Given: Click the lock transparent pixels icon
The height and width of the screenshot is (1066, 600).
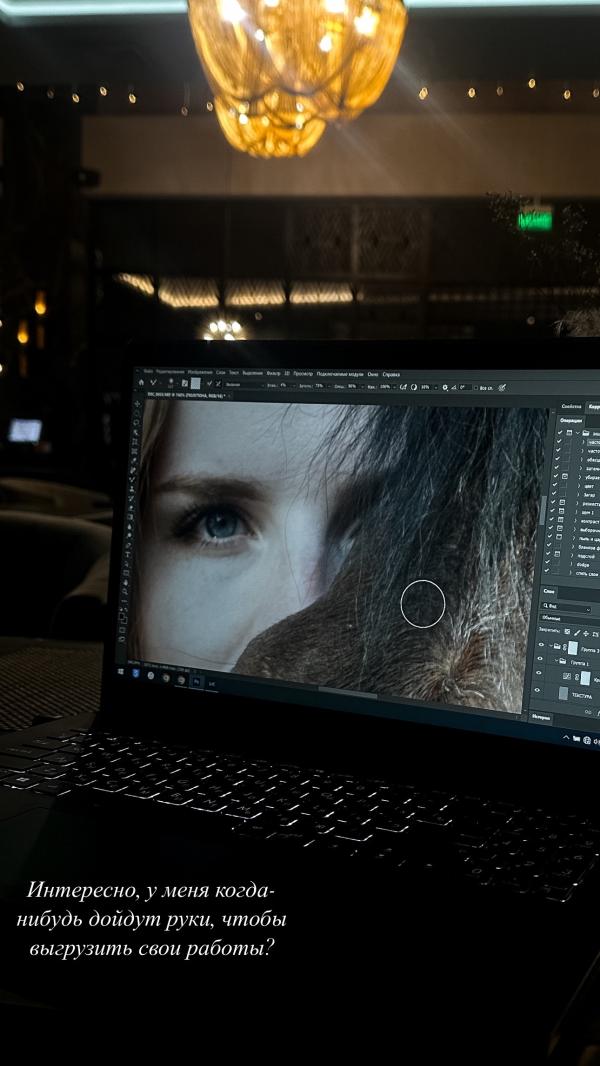Looking at the screenshot, I should (x=566, y=632).
